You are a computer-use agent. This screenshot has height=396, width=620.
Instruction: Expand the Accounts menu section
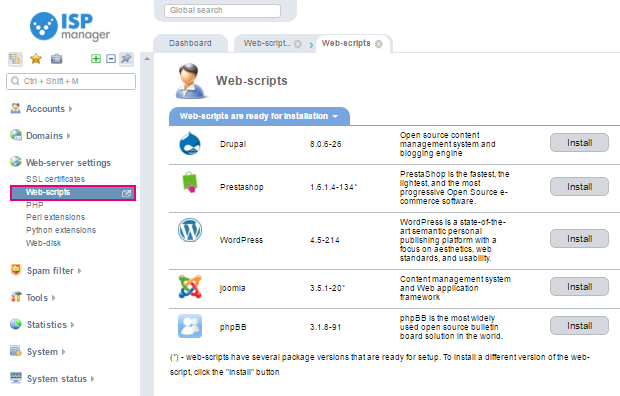[49, 109]
